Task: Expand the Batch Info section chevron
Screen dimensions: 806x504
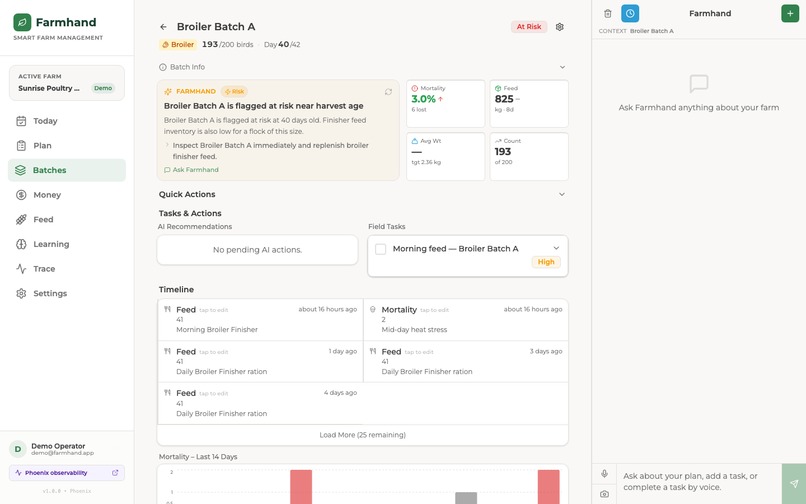Action: [562, 67]
